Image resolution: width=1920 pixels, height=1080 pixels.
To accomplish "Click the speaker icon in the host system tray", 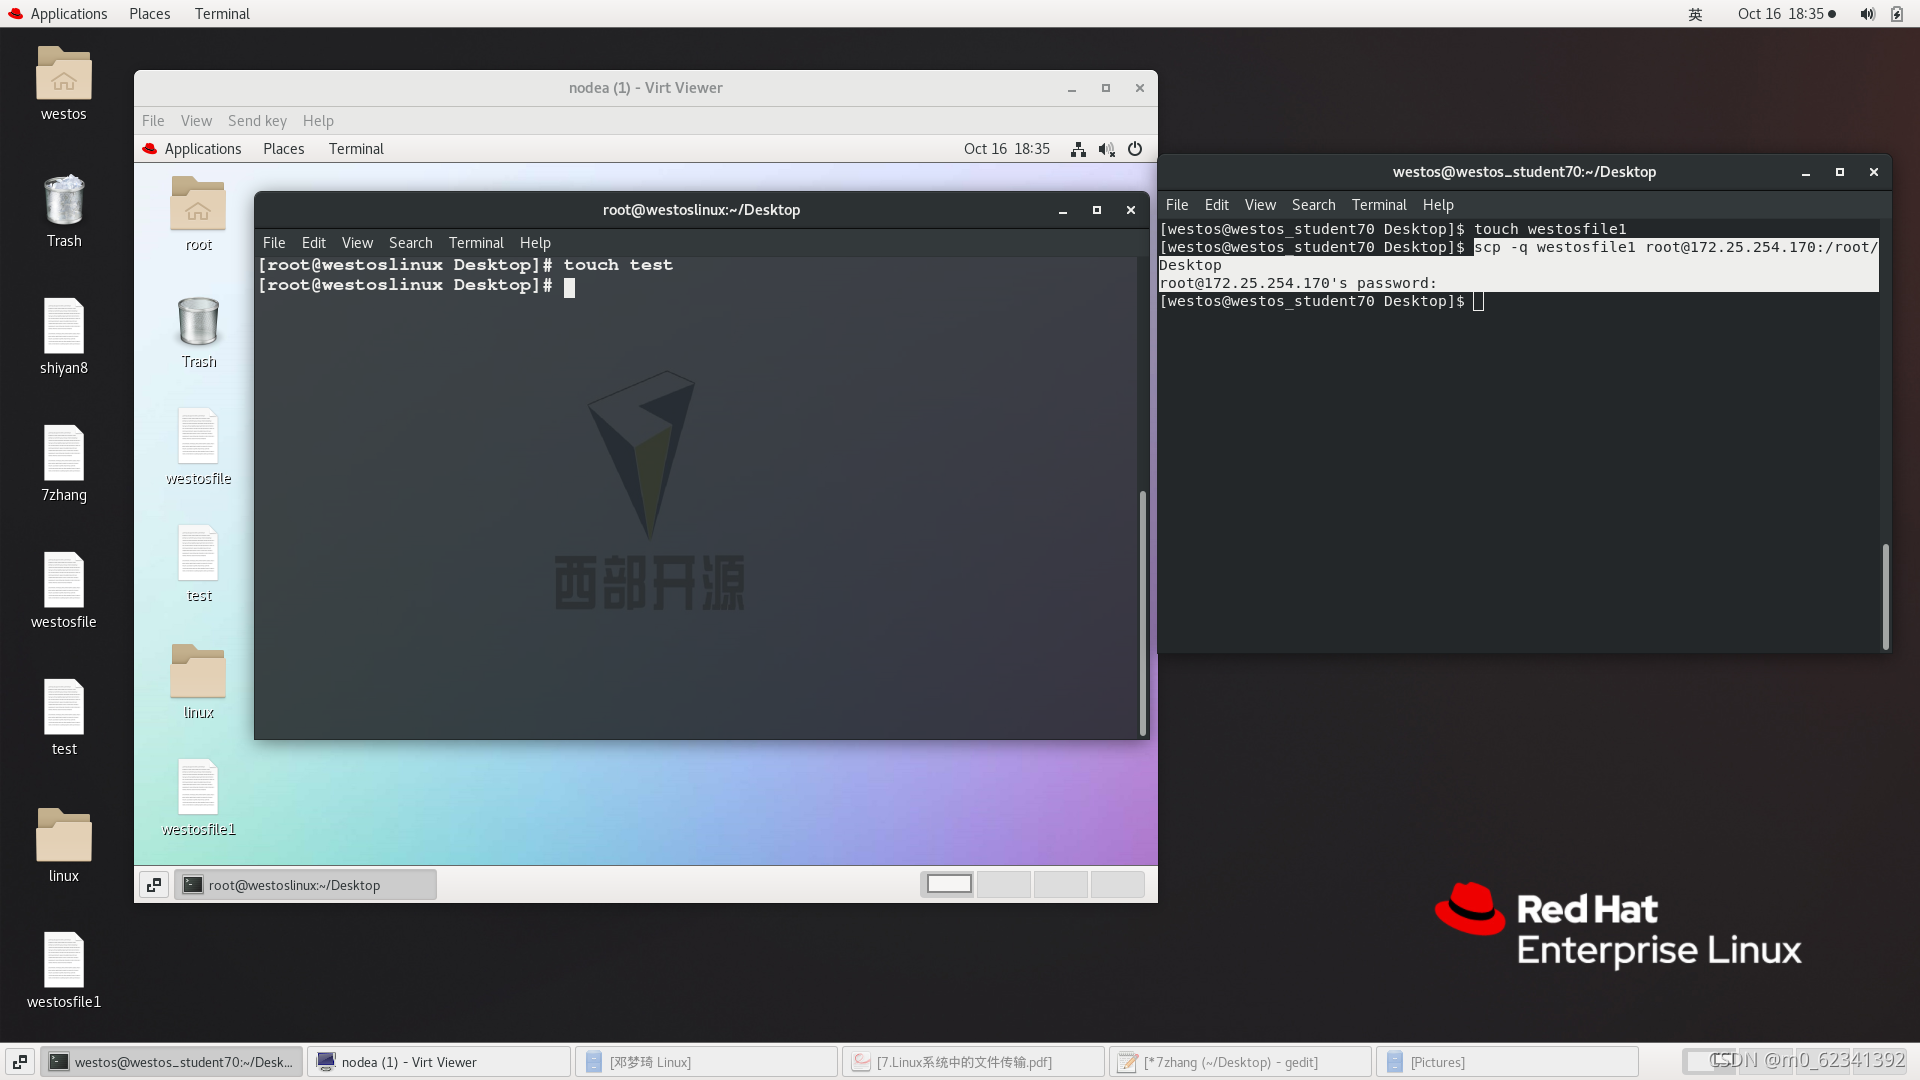I will click(1866, 13).
